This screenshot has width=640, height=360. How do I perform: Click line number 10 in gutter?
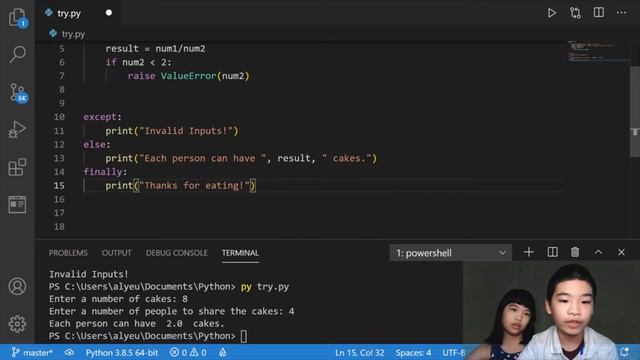click(59, 117)
